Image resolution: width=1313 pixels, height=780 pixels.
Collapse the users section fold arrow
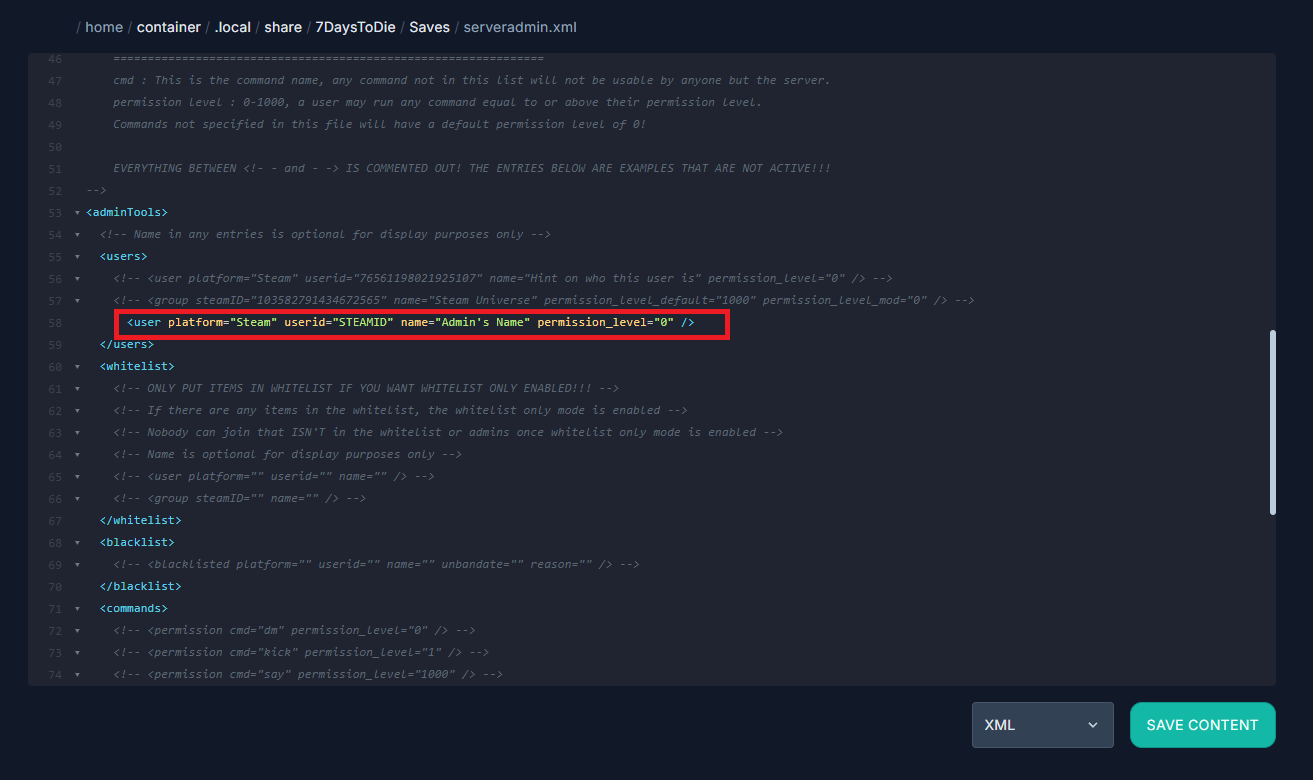point(77,257)
